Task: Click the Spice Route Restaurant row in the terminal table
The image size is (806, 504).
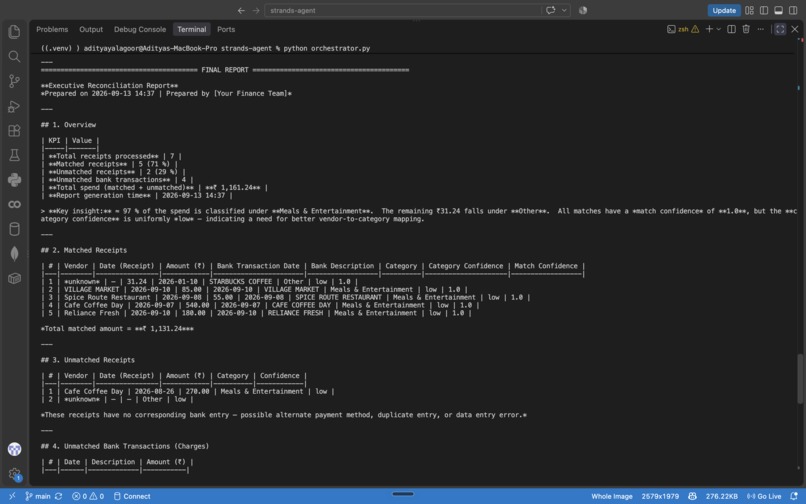Action: coord(285,297)
